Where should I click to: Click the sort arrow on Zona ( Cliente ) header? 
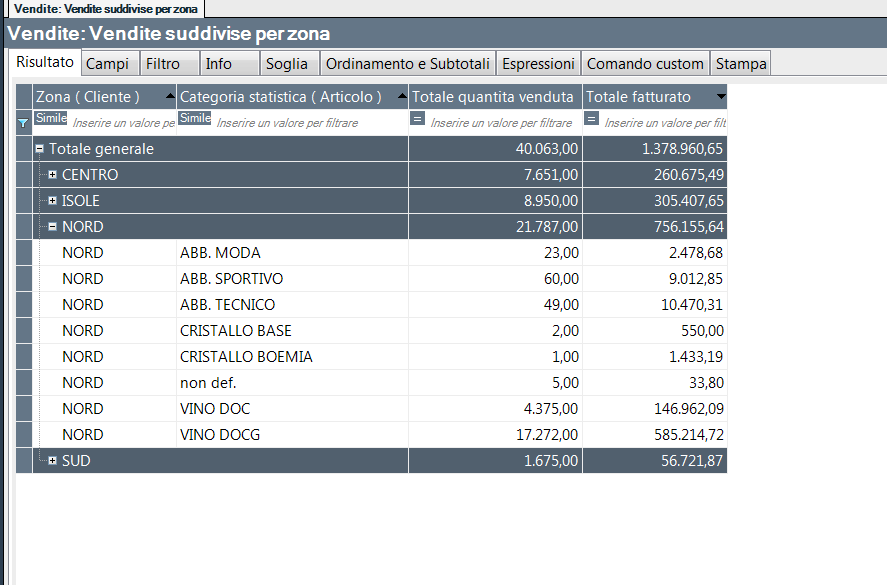170,97
